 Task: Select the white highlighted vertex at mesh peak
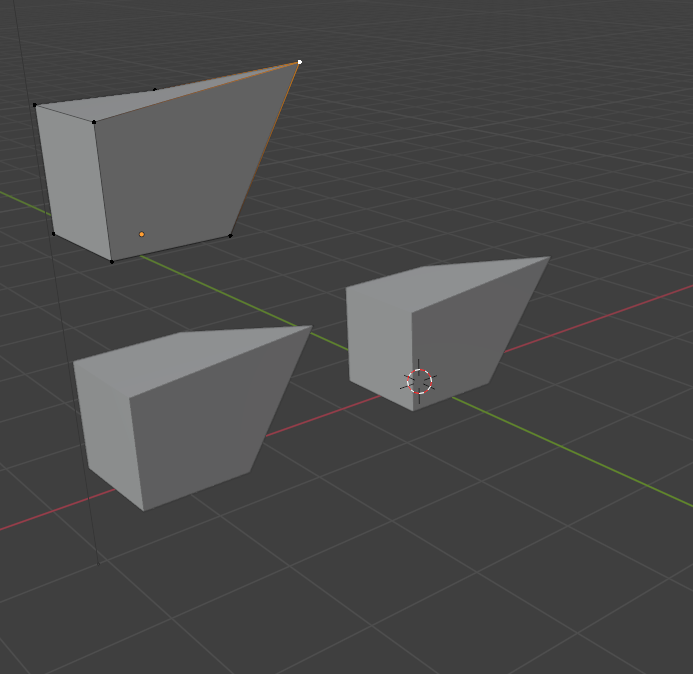tap(300, 62)
